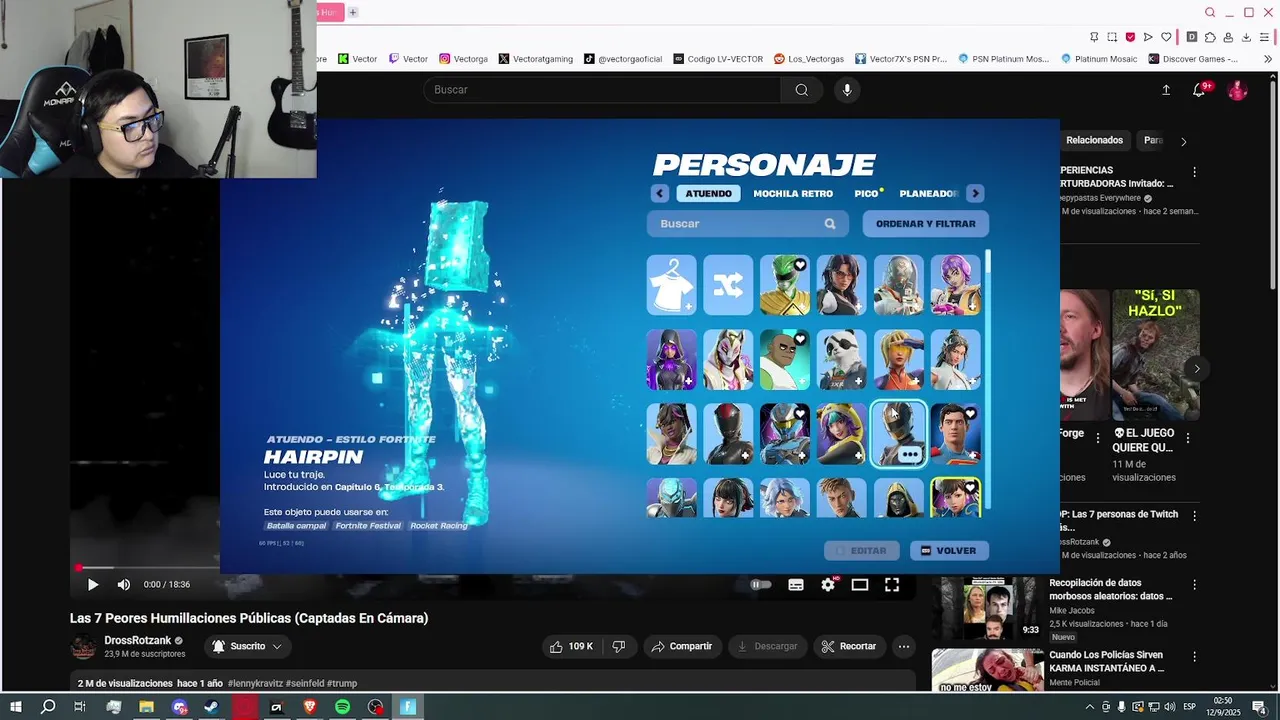Go to previous locker category arrow
This screenshot has height=720, width=1280.
660,194
